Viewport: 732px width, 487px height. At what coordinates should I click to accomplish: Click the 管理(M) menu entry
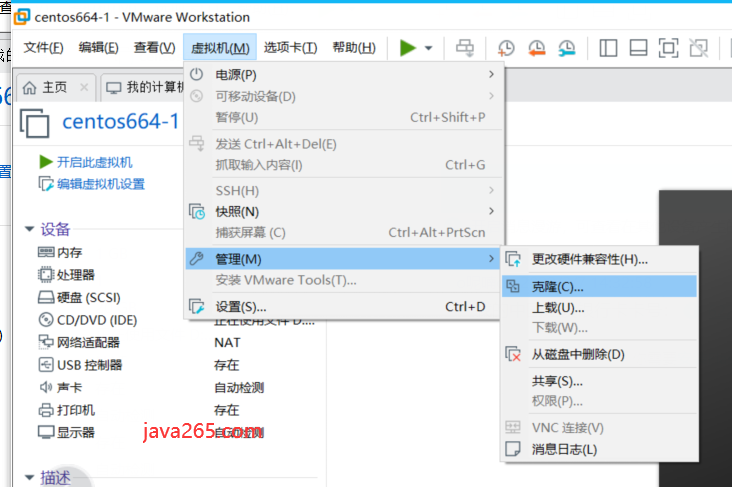coord(344,259)
